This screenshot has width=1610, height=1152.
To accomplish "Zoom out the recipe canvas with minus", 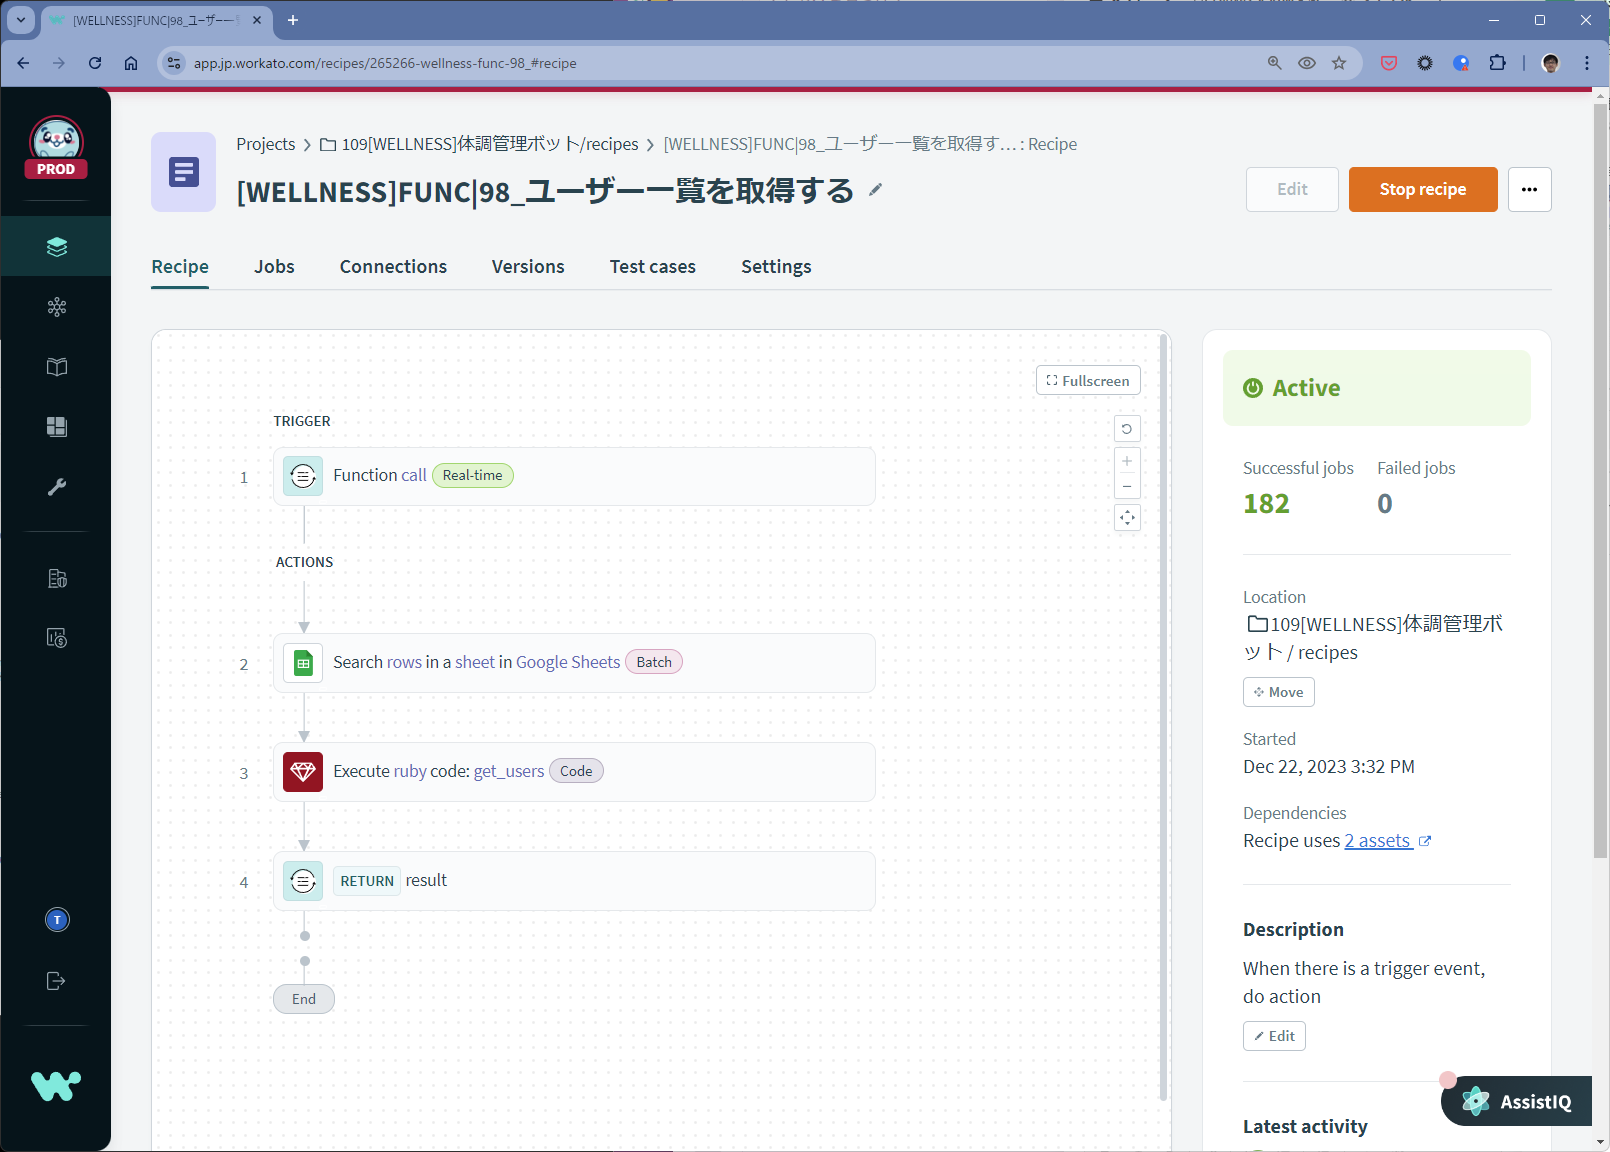I will (x=1127, y=487).
